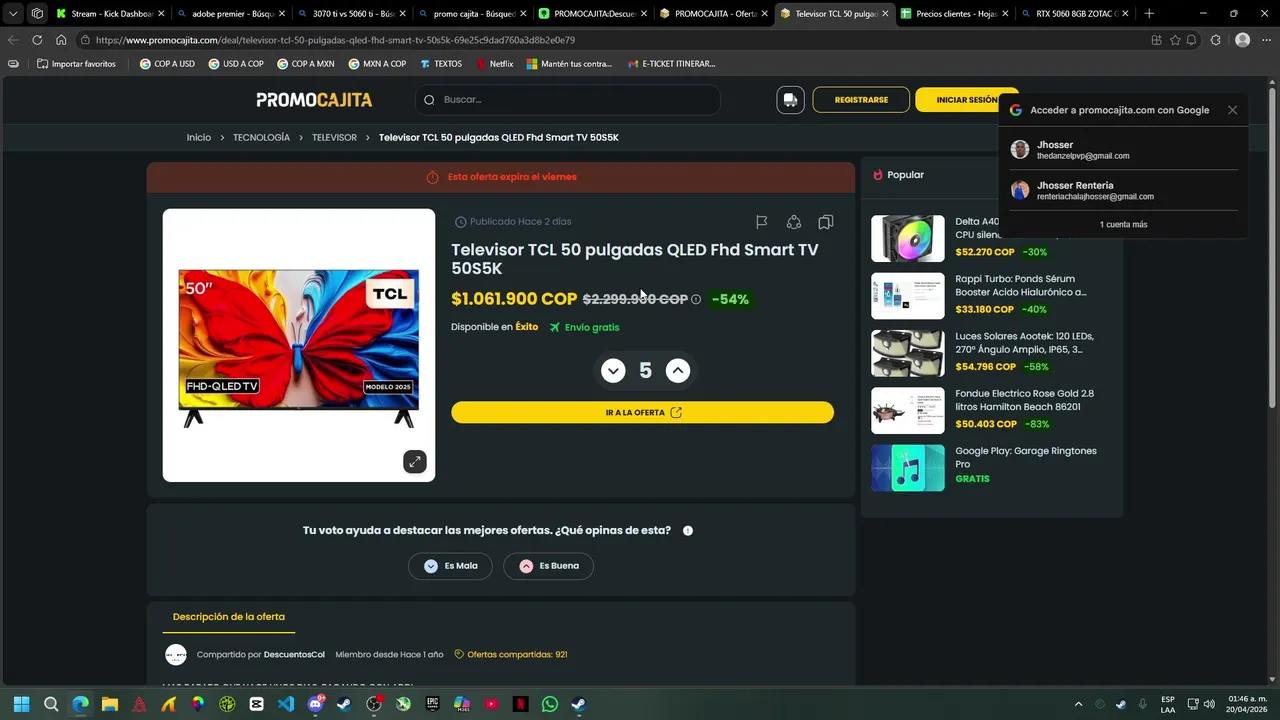1280x720 pixels.
Task: Expand the TV product image to fullscreen
Action: click(x=415, y=461)
